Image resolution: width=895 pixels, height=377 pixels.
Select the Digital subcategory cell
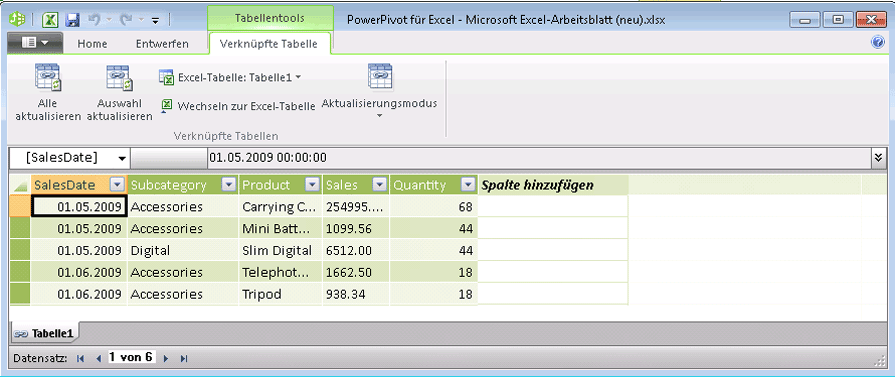183,250
